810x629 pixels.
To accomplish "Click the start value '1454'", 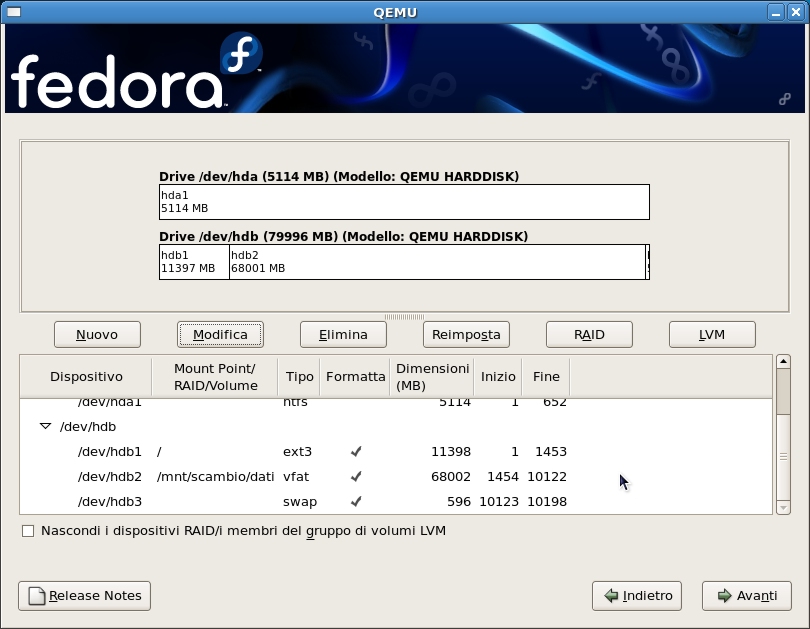I will point(503,476).
